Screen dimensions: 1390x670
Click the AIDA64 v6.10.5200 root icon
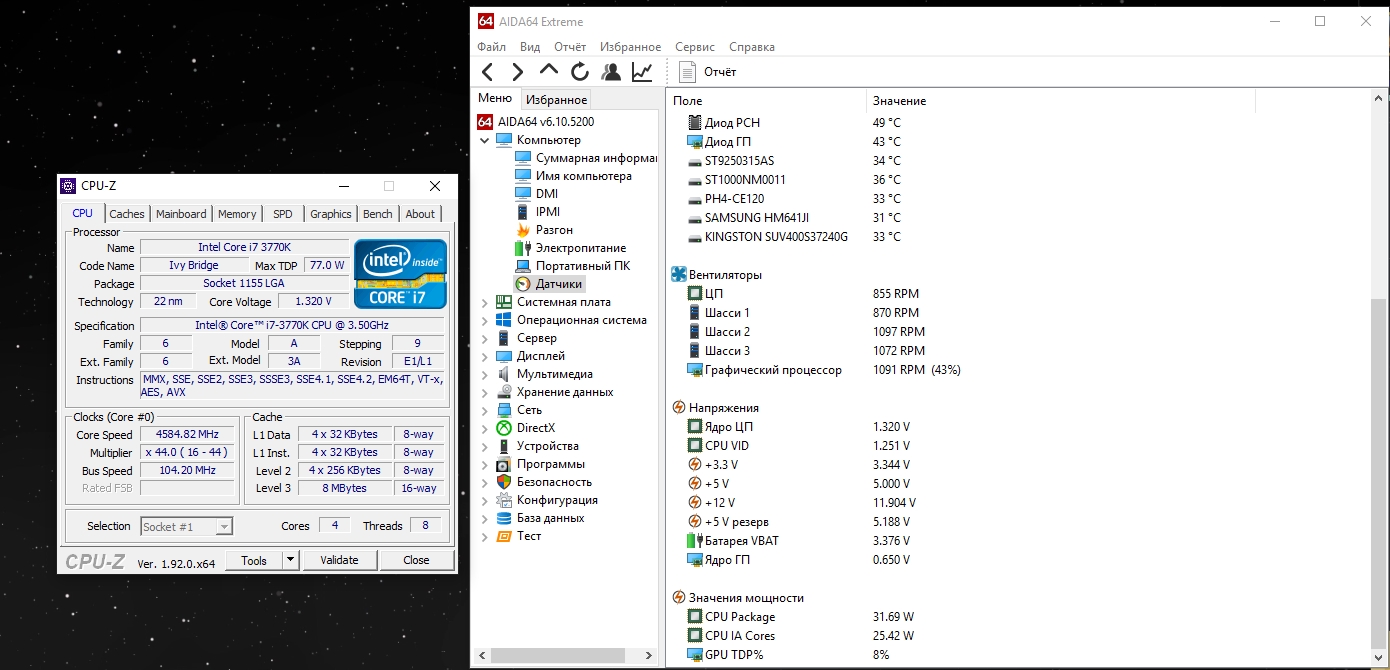[485, 122]
